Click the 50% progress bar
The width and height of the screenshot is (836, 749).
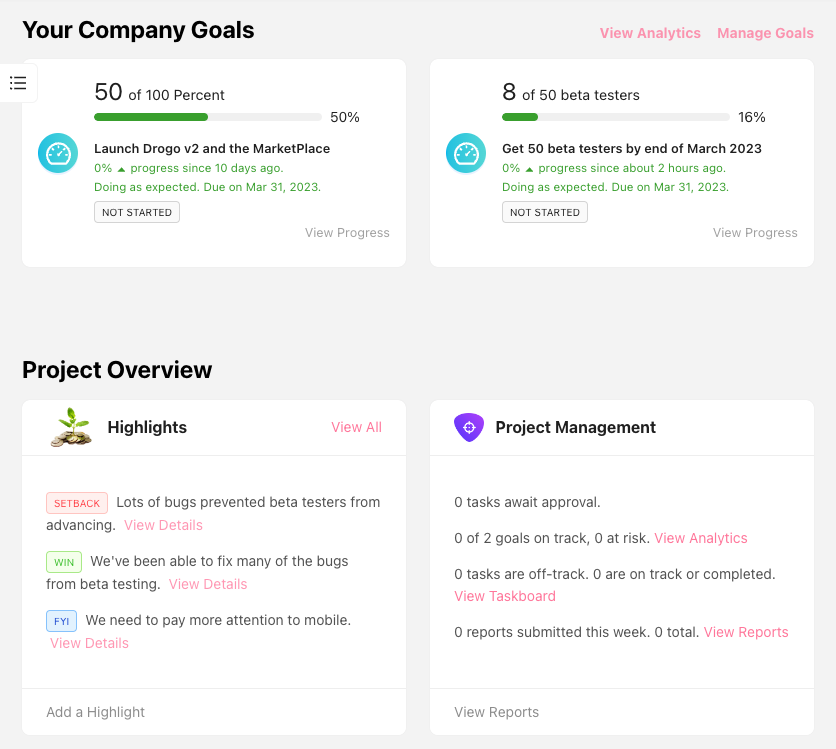click(x=207, y=117)
